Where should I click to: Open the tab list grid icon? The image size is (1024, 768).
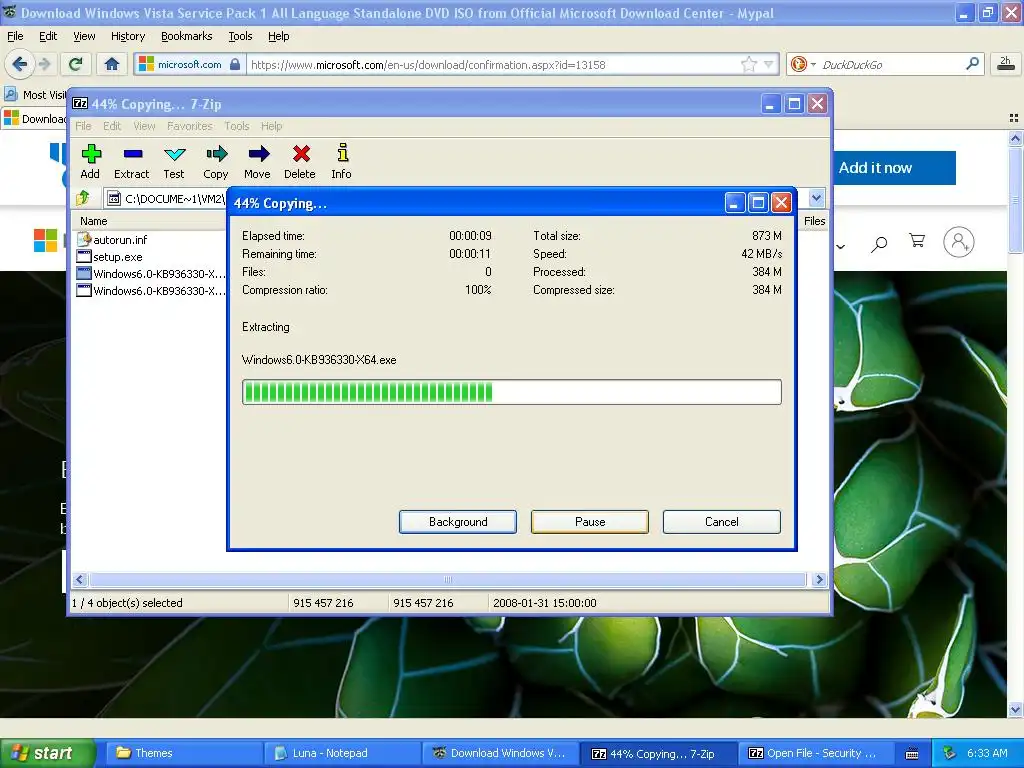pyautogui.click(x=1014, y=118)
